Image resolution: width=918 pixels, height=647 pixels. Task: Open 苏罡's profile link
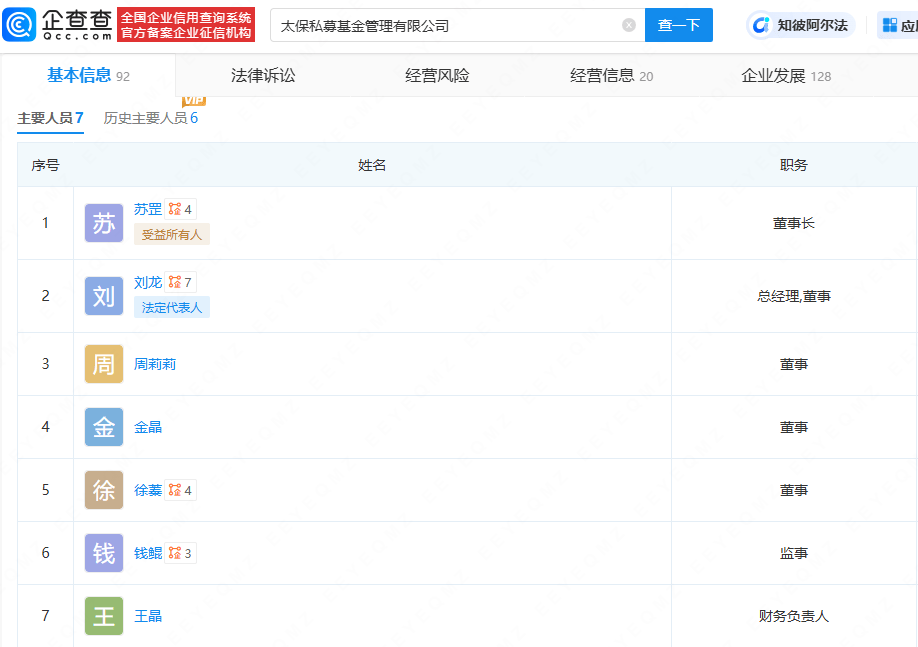[148, 209]
